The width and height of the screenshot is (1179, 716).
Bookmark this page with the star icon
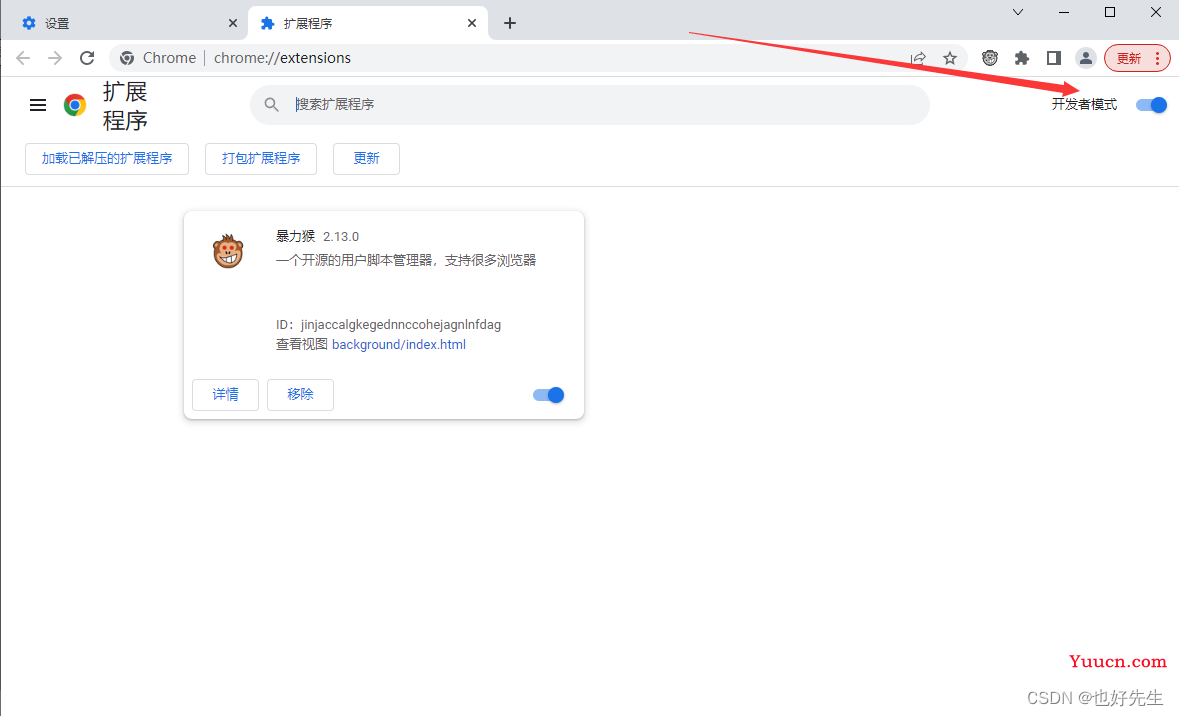(950, 58)
